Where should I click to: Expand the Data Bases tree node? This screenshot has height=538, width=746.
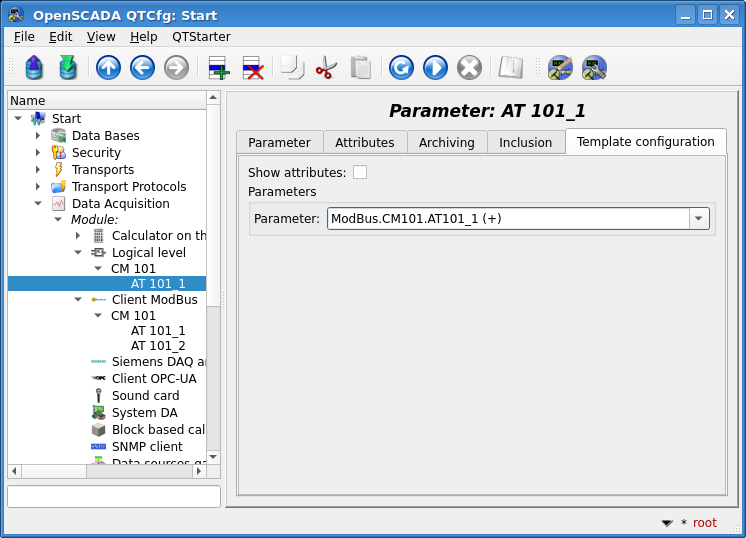38,135
